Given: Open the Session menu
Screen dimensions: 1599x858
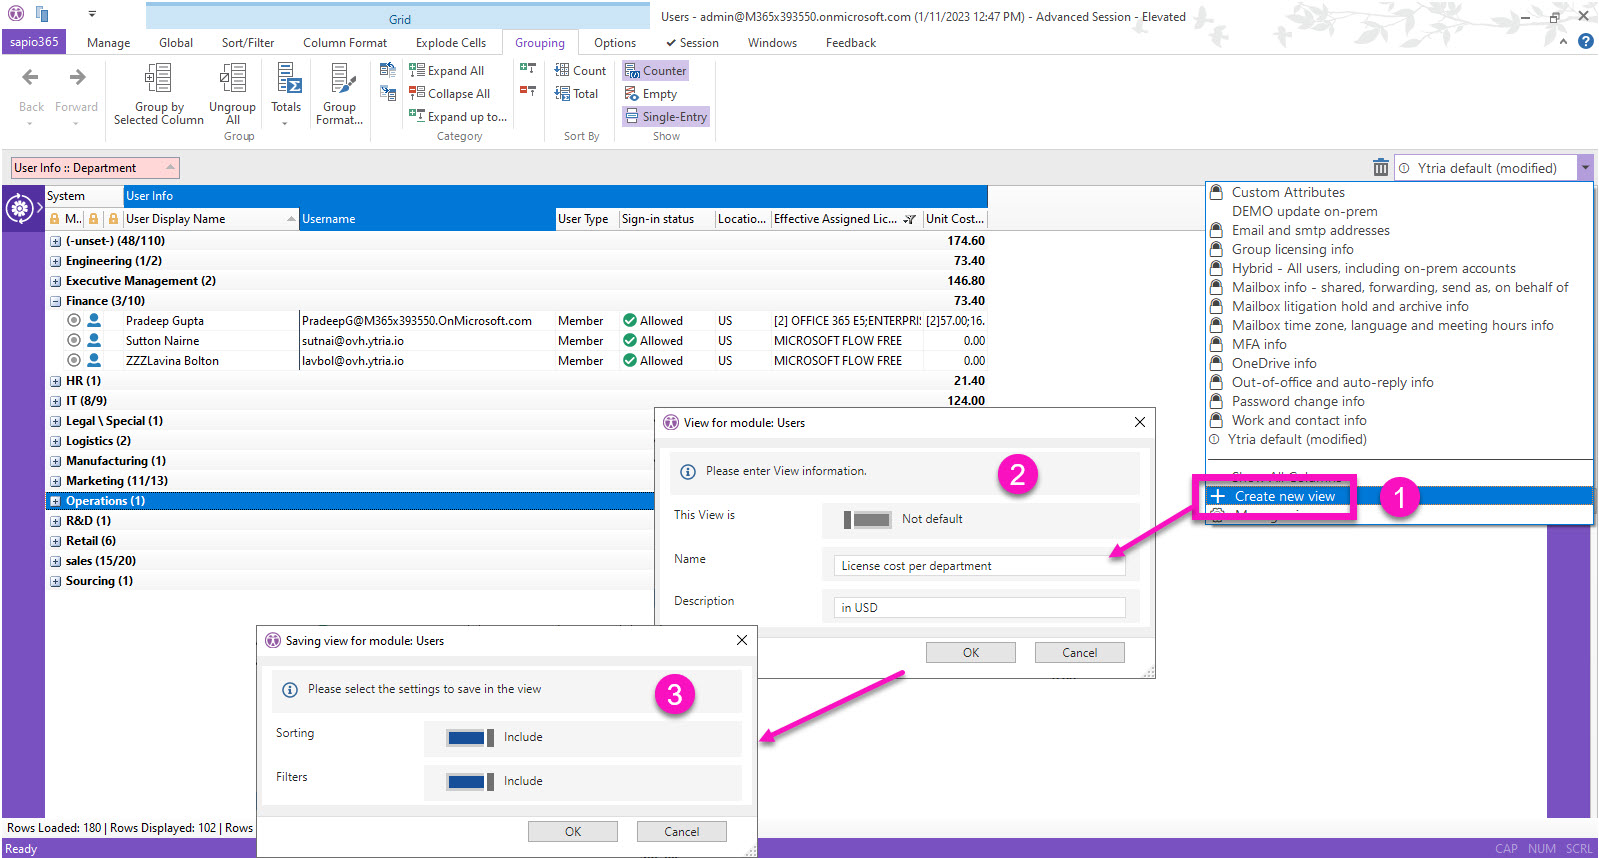Looking at the screenshot, I should click(692, 42).
